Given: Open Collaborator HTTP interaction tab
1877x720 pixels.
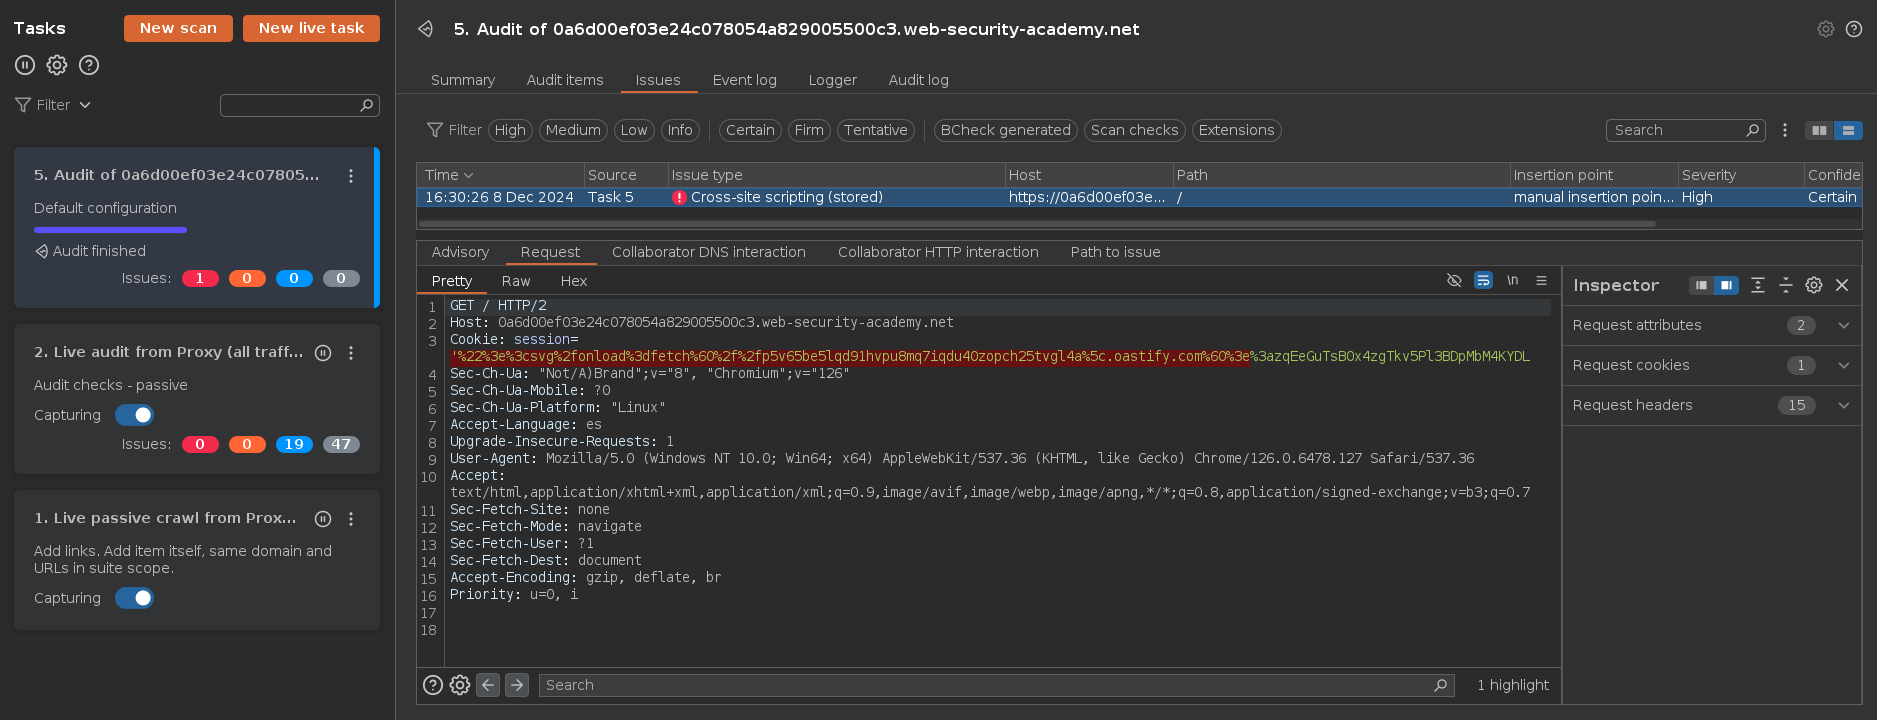Looking at the screenshot, I should pos(938,252).
